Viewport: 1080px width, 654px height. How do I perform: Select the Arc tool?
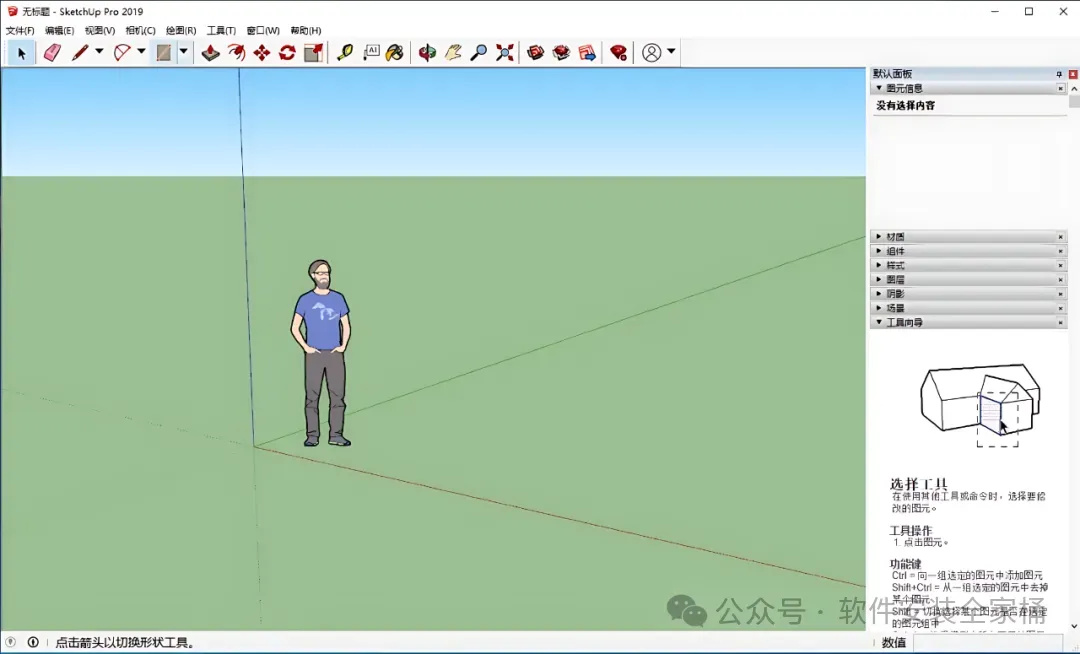click(122, 53)
